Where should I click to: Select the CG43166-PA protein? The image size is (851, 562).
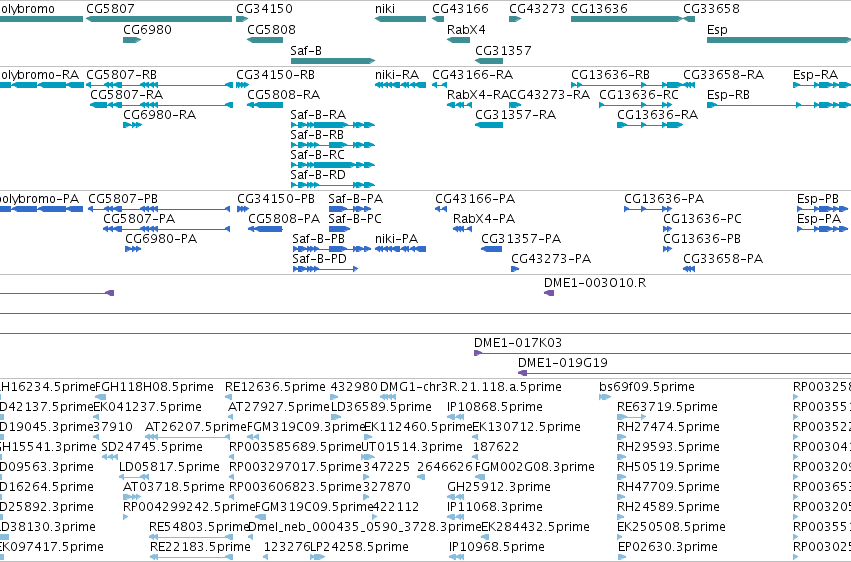click(x=441, y=209)
